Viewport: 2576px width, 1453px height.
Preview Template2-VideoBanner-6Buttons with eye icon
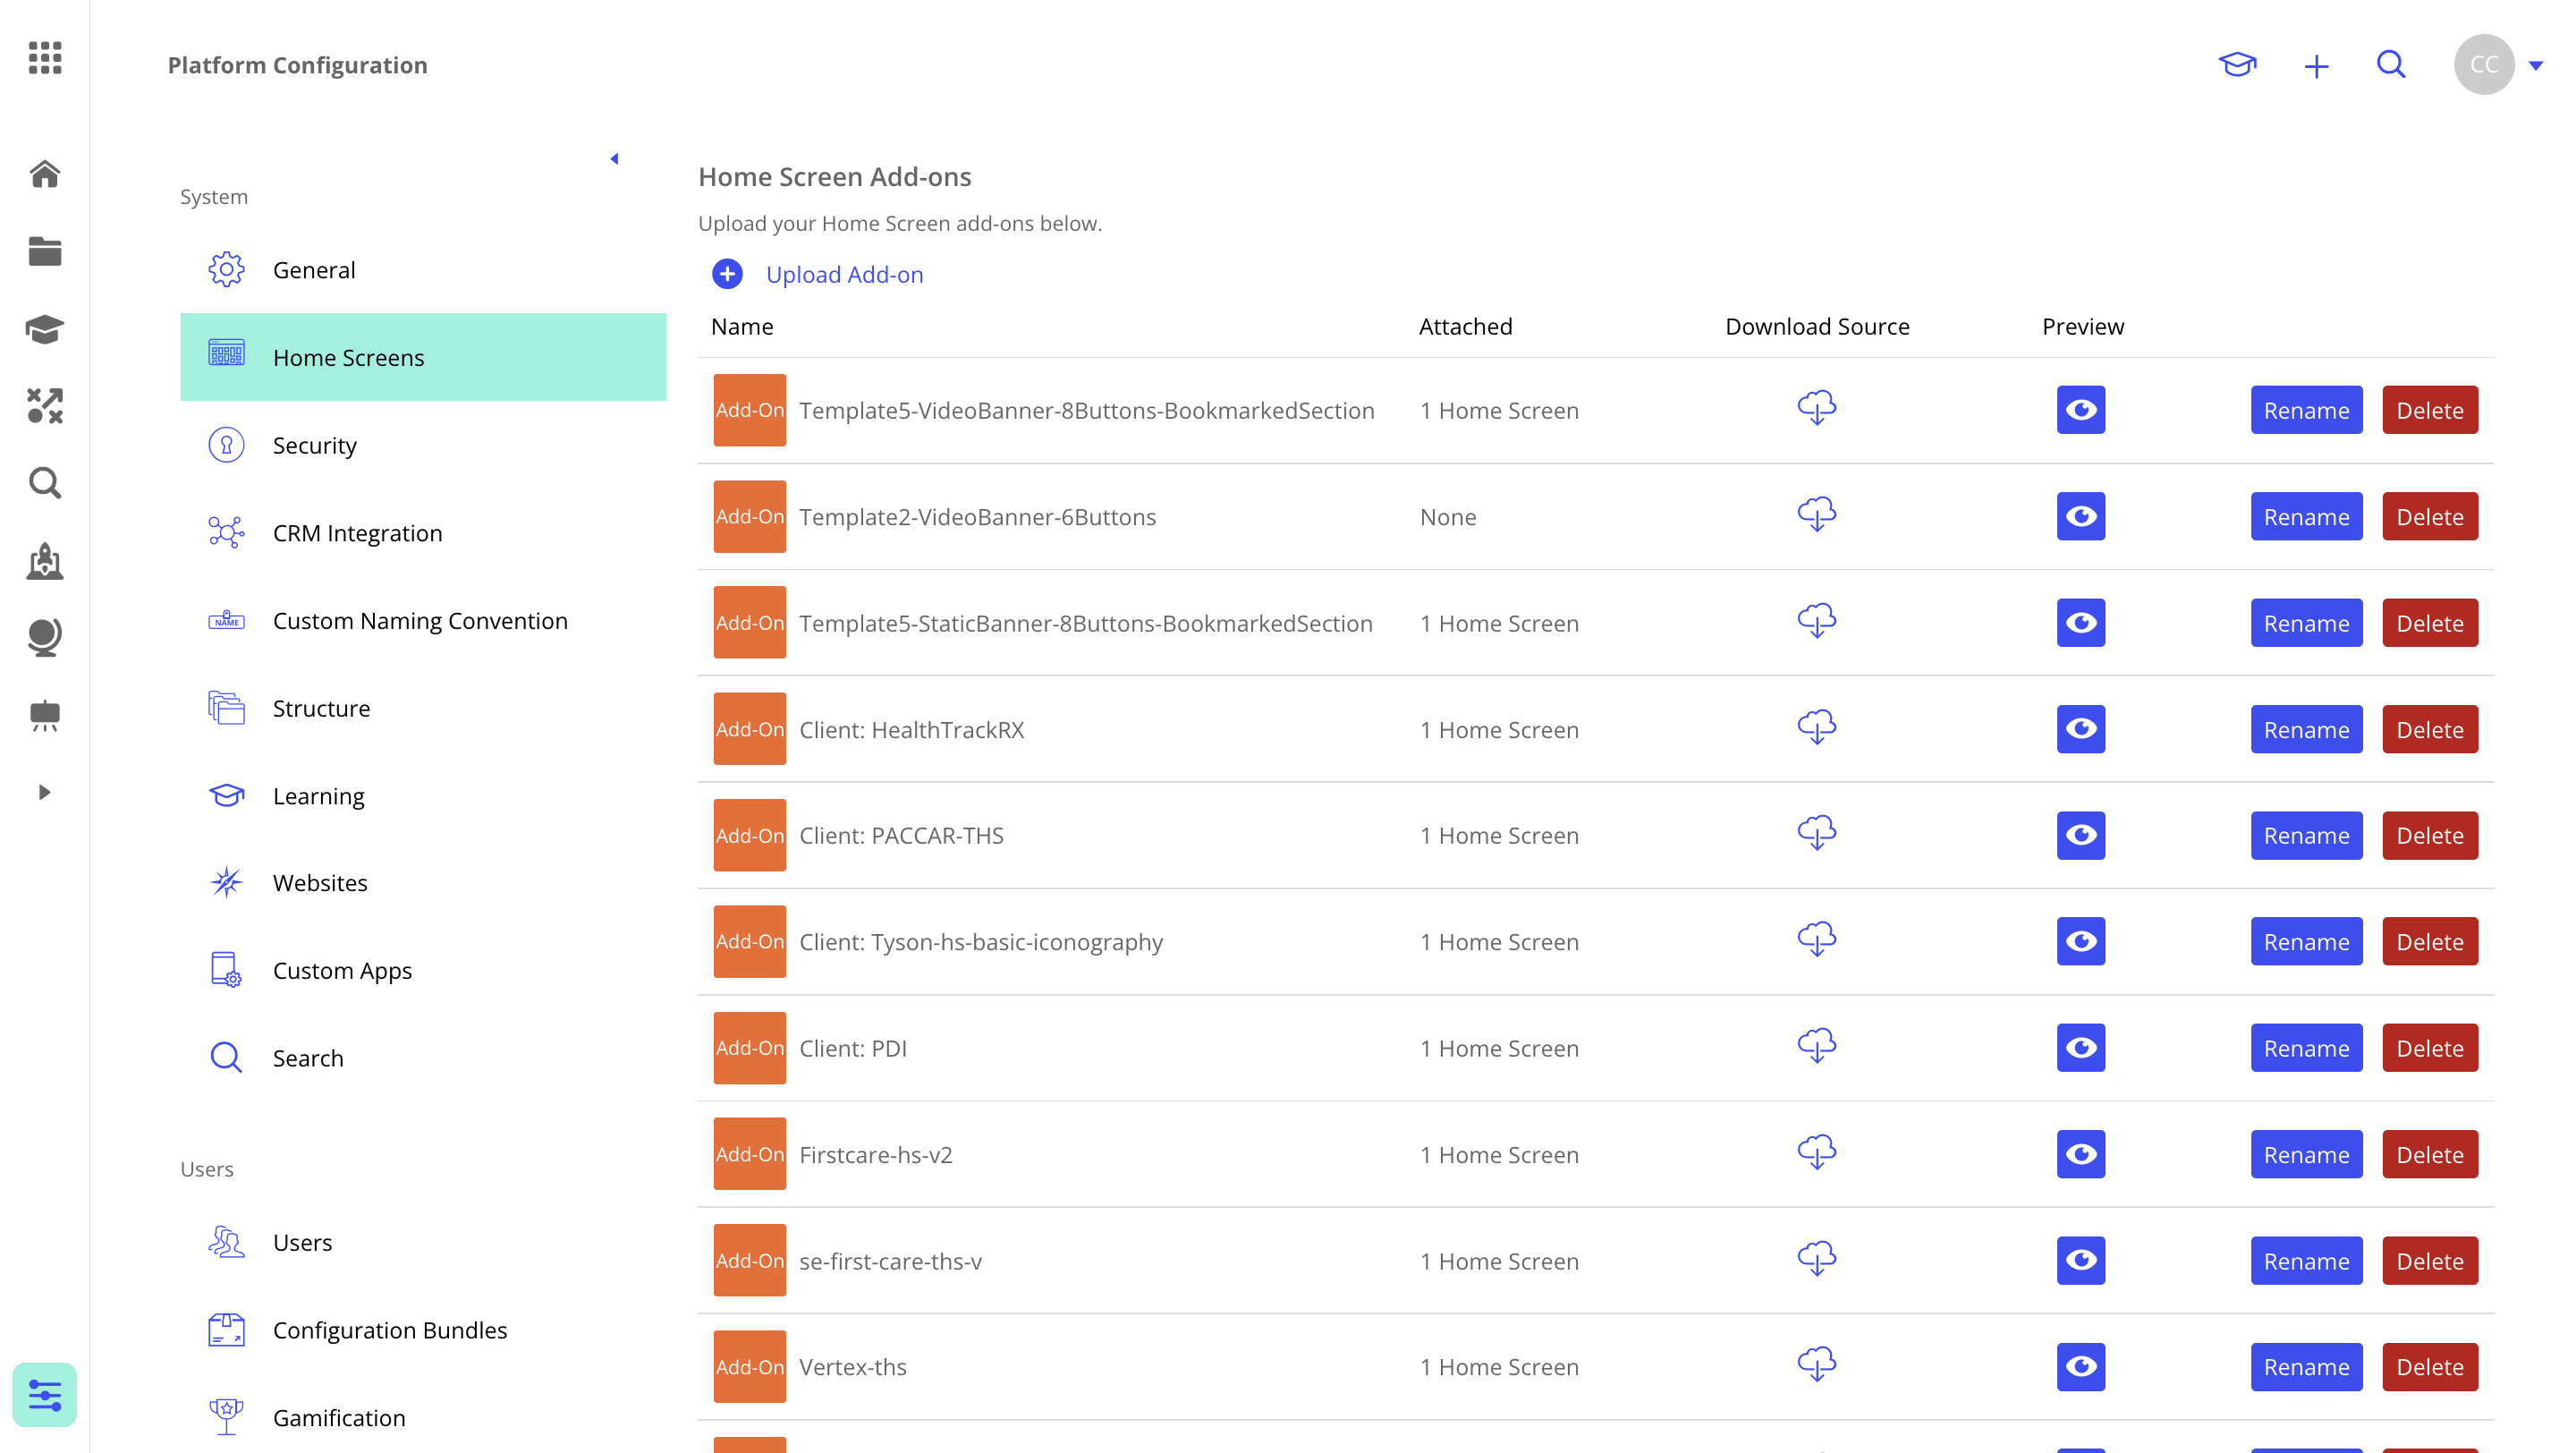[x=2080, y=516]
